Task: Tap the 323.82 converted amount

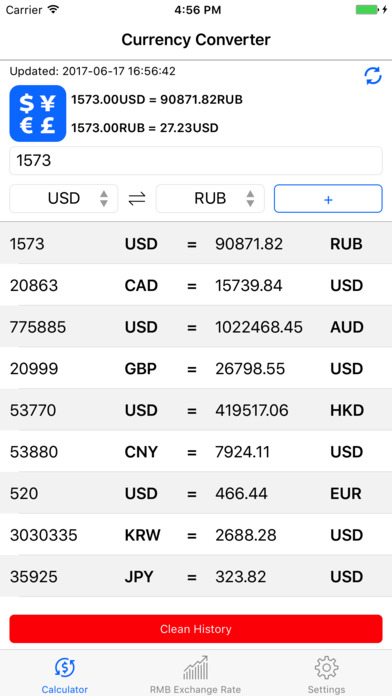Action: coord(241,577)
